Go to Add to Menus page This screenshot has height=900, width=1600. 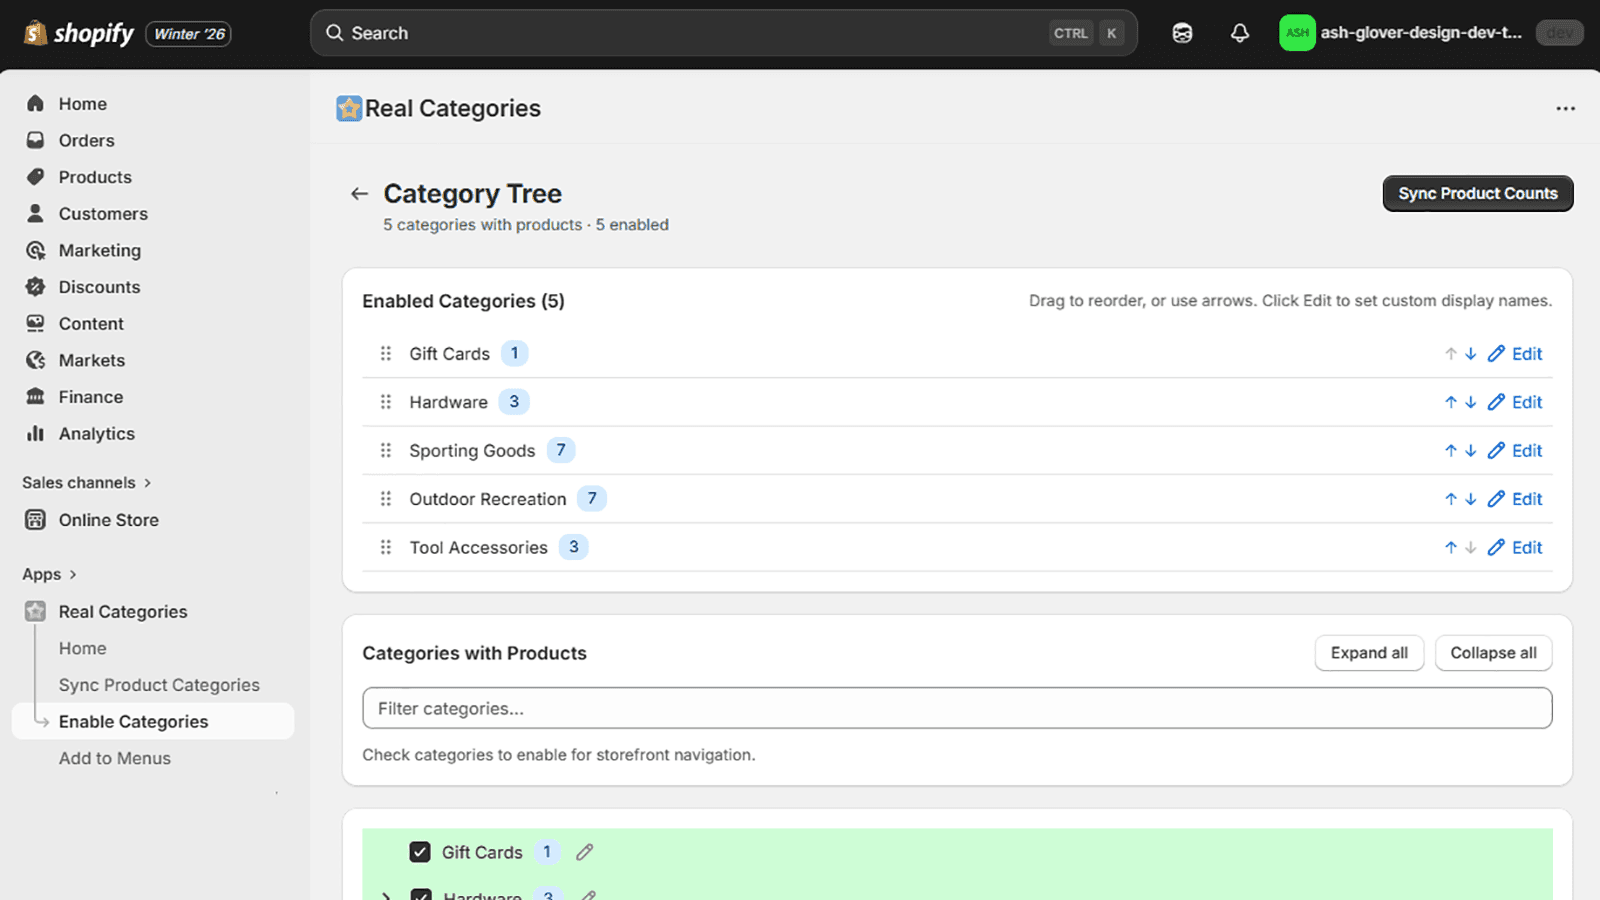(x=114, y=758)
